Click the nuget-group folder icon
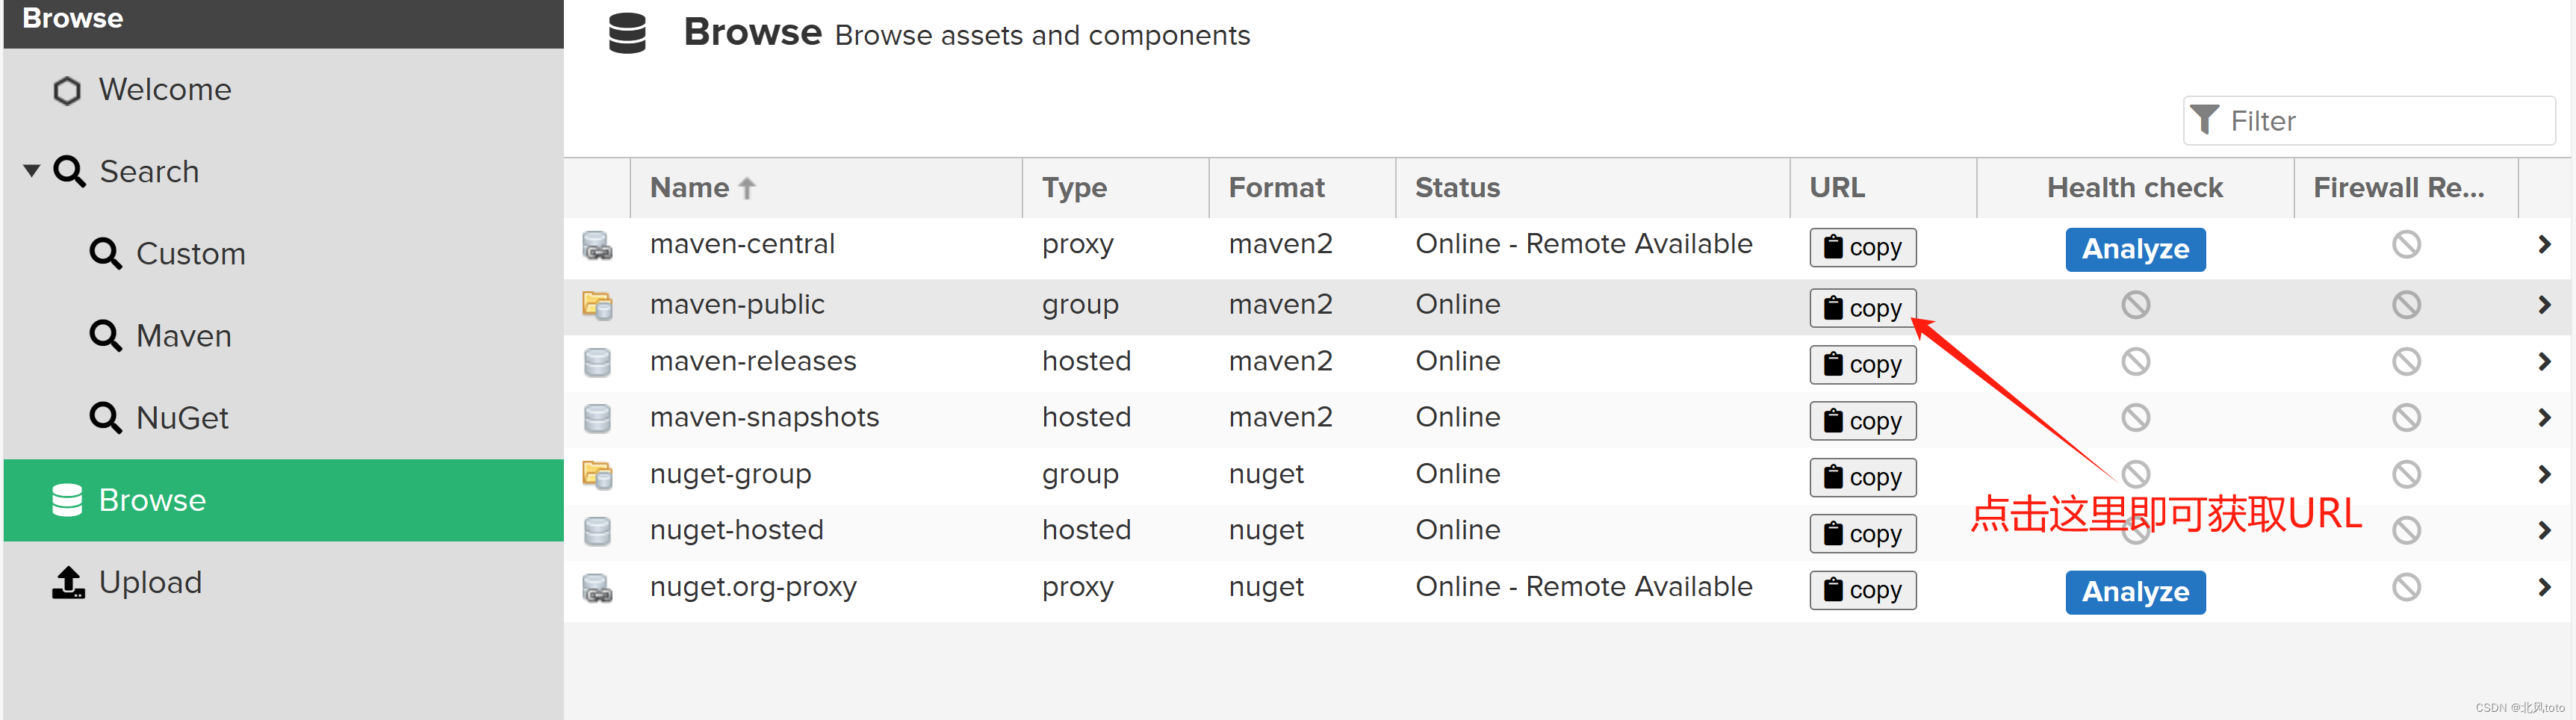This screenshot has height=720, width=2576. click(597, 474)
